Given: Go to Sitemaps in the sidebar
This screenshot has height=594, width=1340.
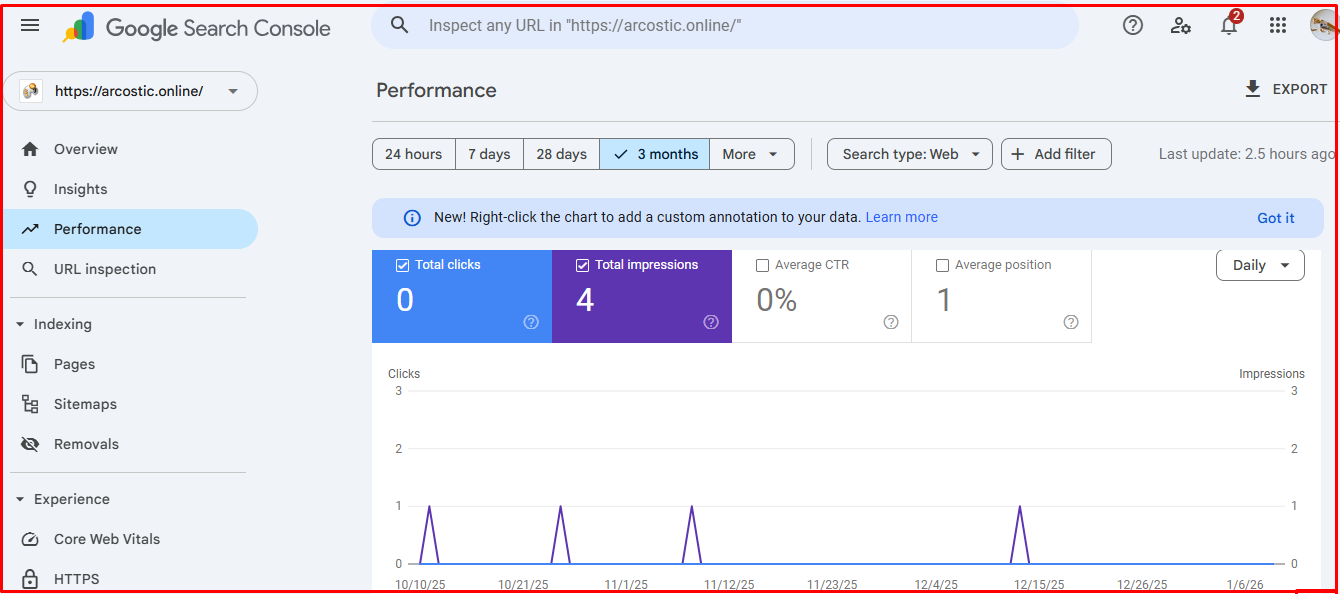Looking at the screenshot, I should [85, 404].
